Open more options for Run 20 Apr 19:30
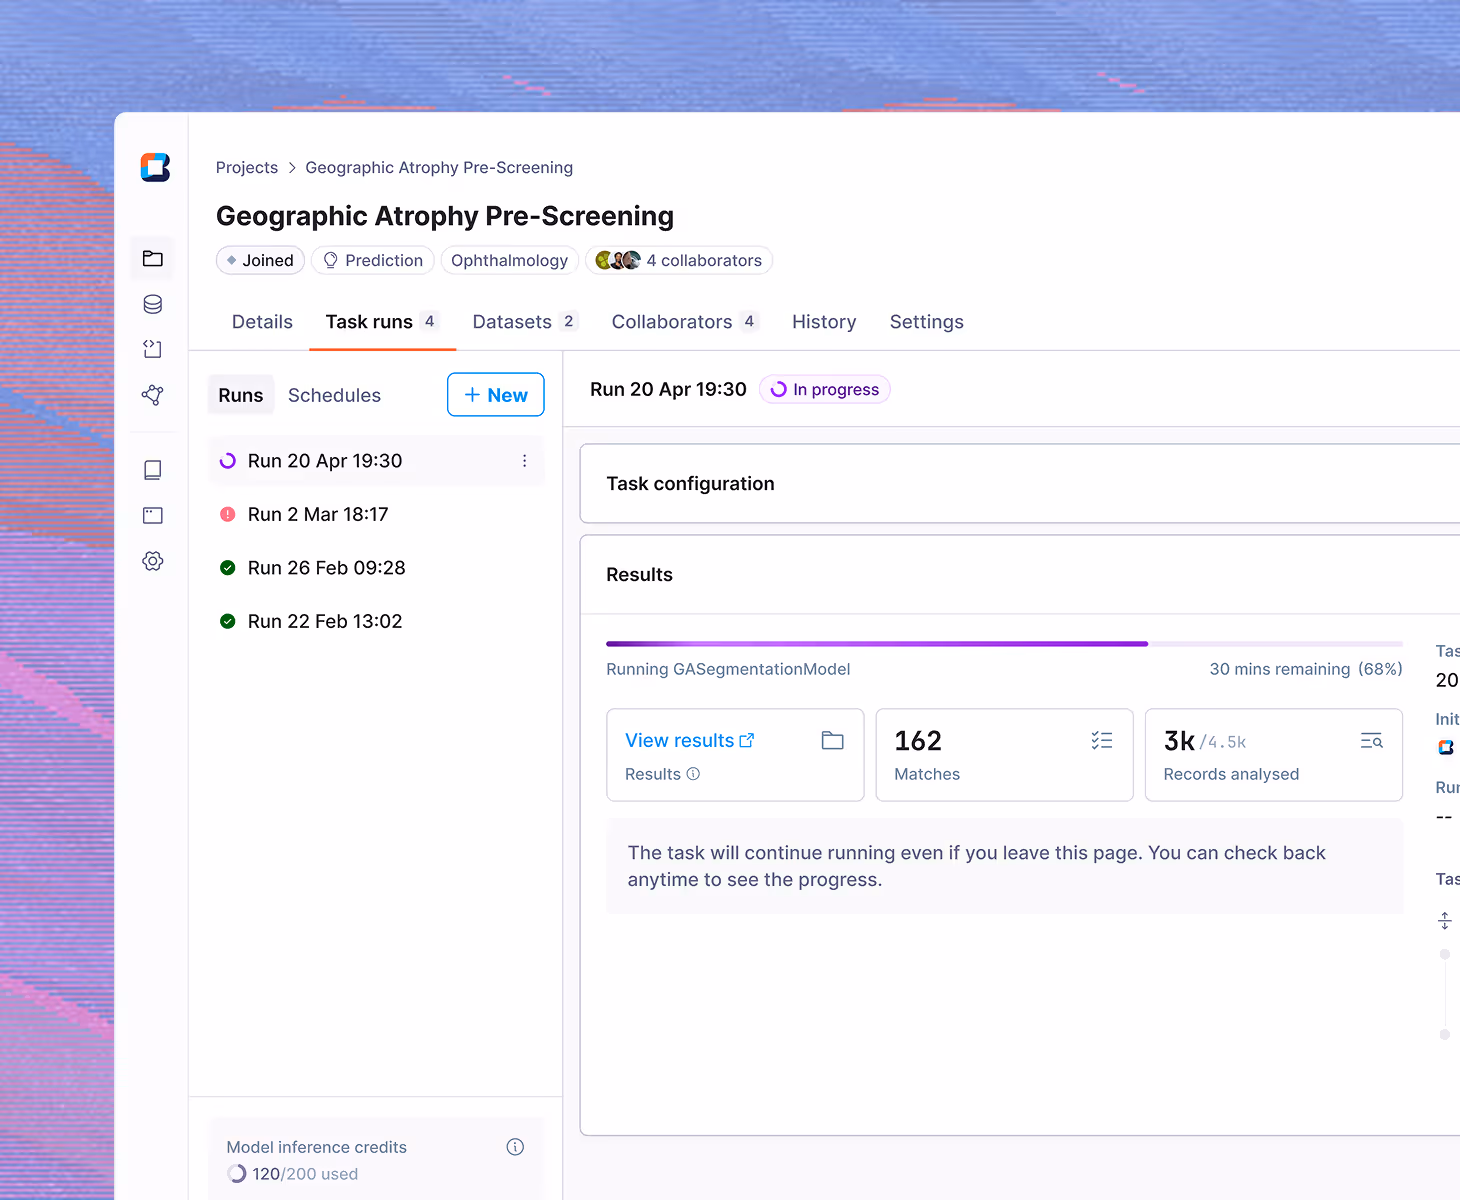Image resolution: width=1460 pixels, height=1200 pixels. tap(524, 461)
